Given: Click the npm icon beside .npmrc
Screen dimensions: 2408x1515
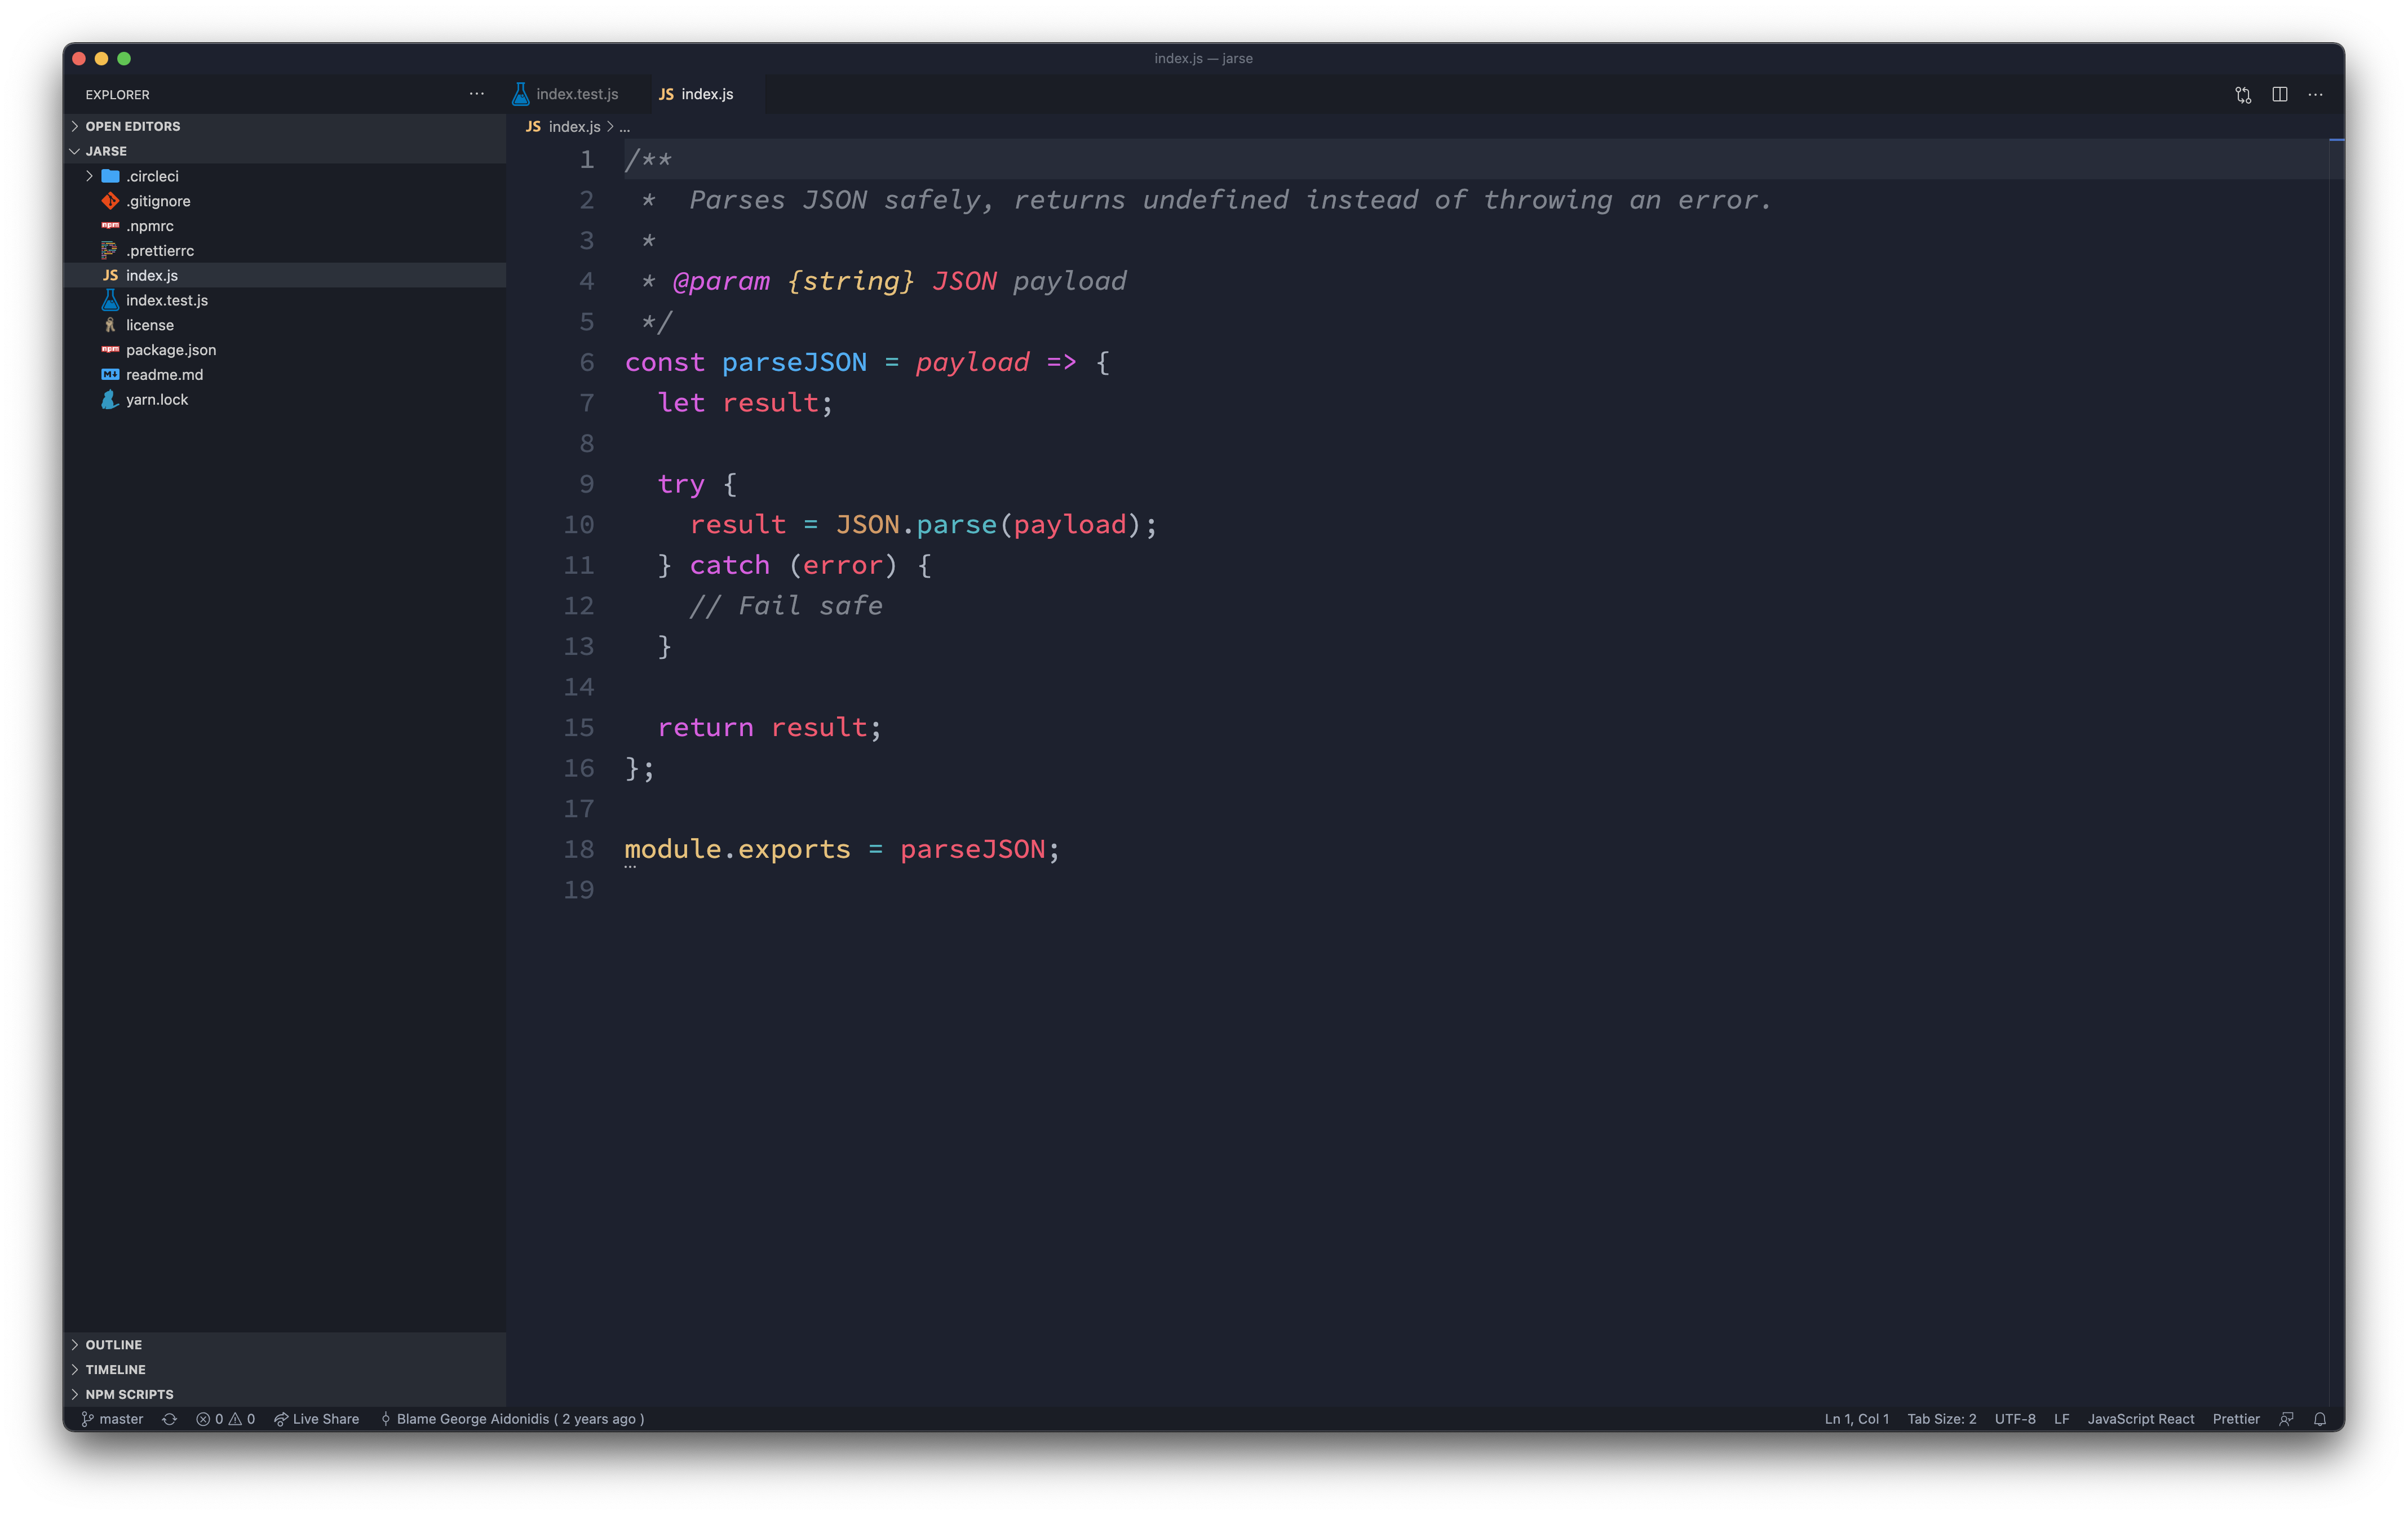Looking at the screenshot, I should pyautogui.click(x=111, y=226).
